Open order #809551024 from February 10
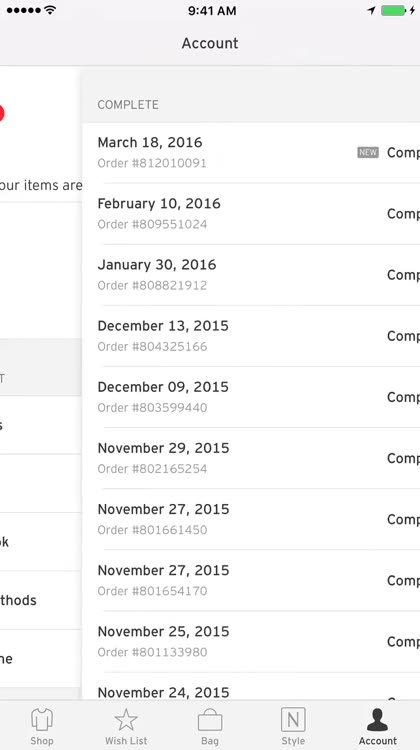Image resolution: width=420 pixels, height=750 pixels. click(251, 214)
